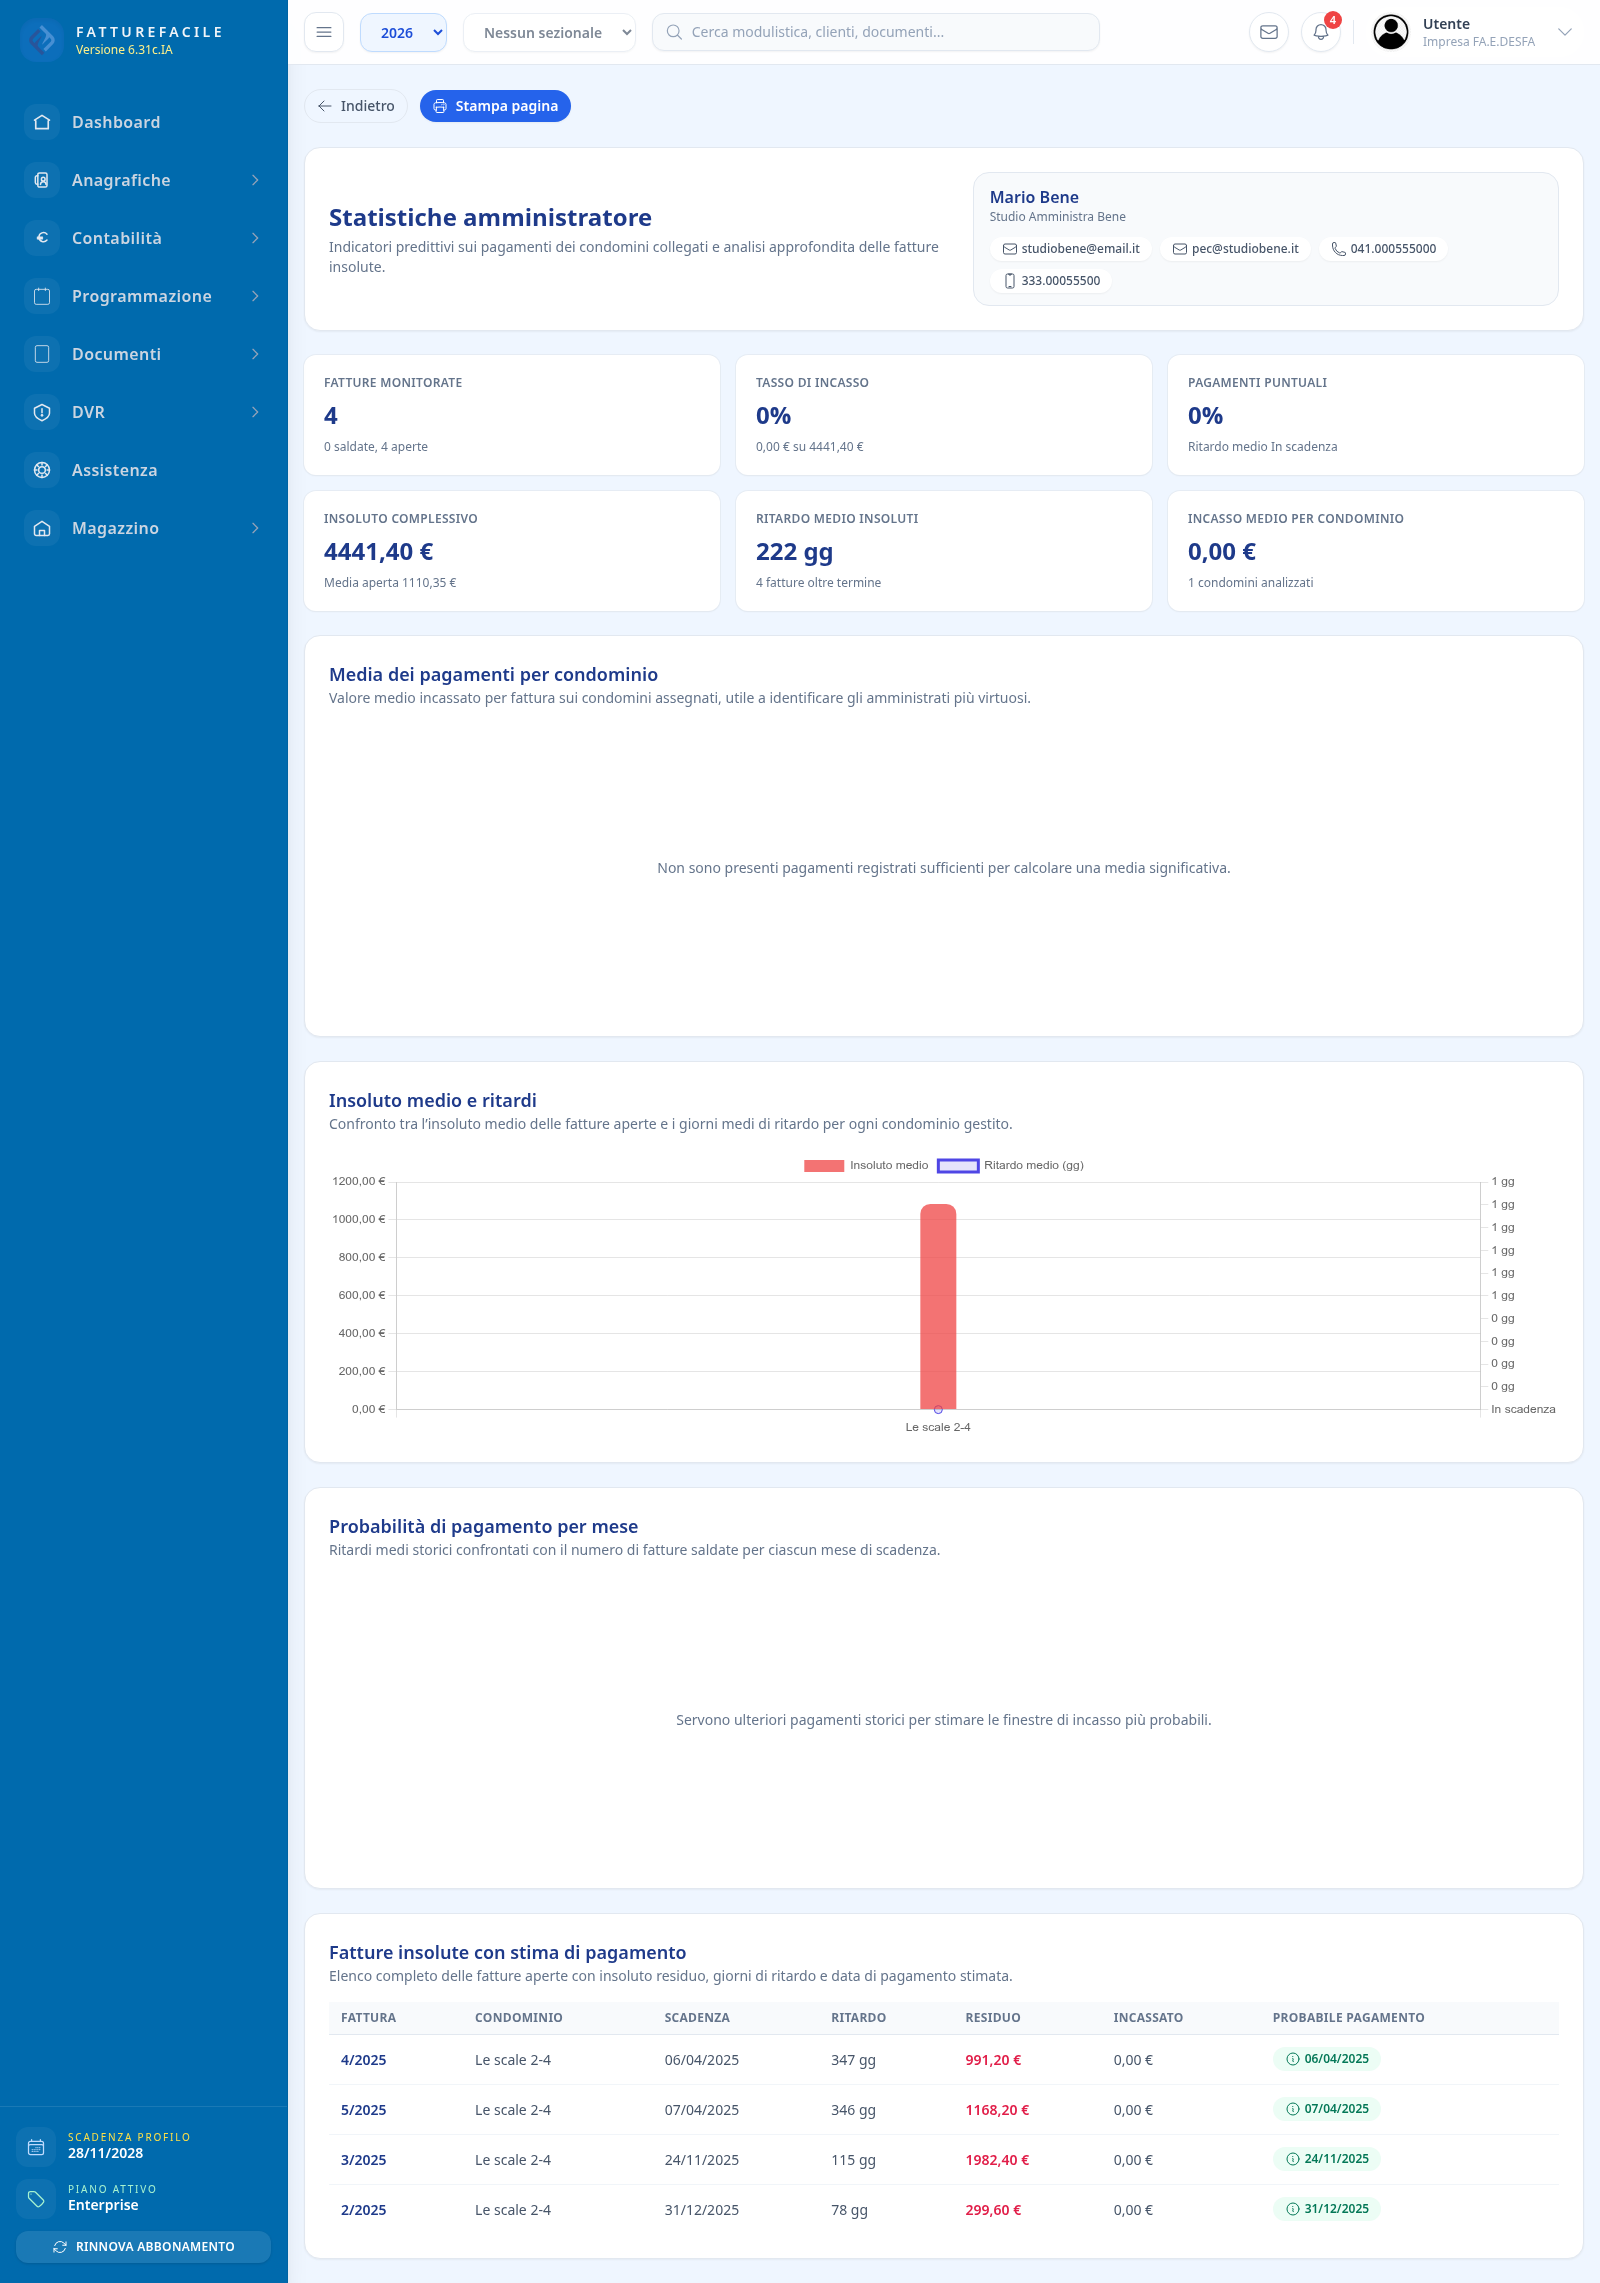Open Programmazione menu item
1600x2283 pixels.
144,296
